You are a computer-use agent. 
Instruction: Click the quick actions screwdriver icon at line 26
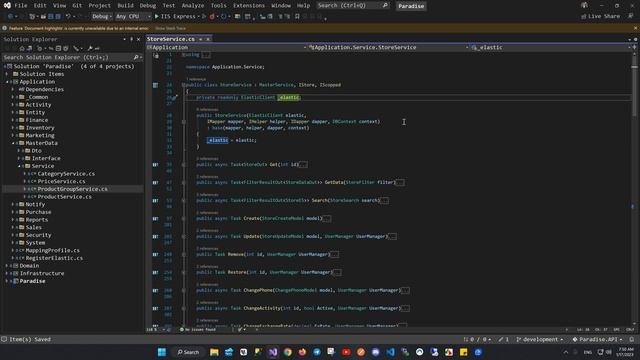coord(174,98)
